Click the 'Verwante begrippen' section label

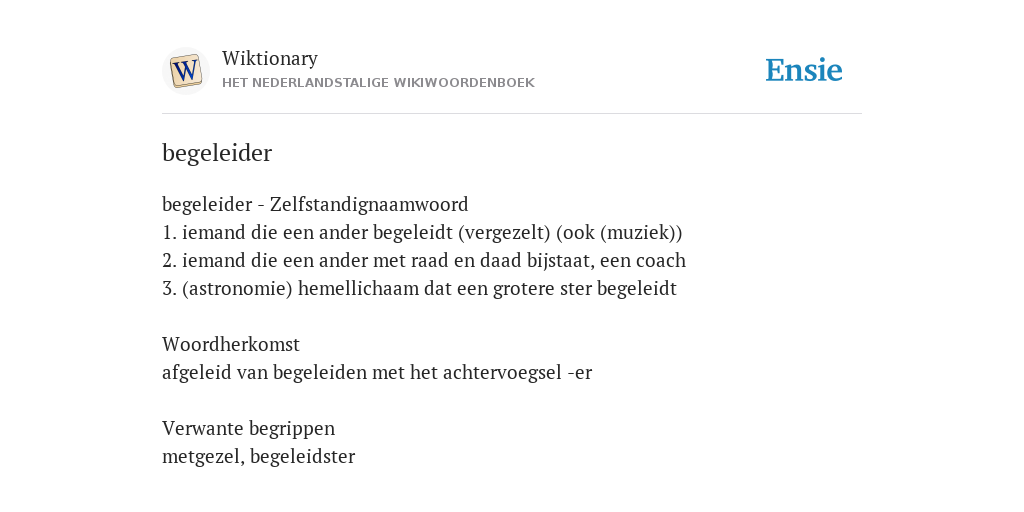(248, 428)
